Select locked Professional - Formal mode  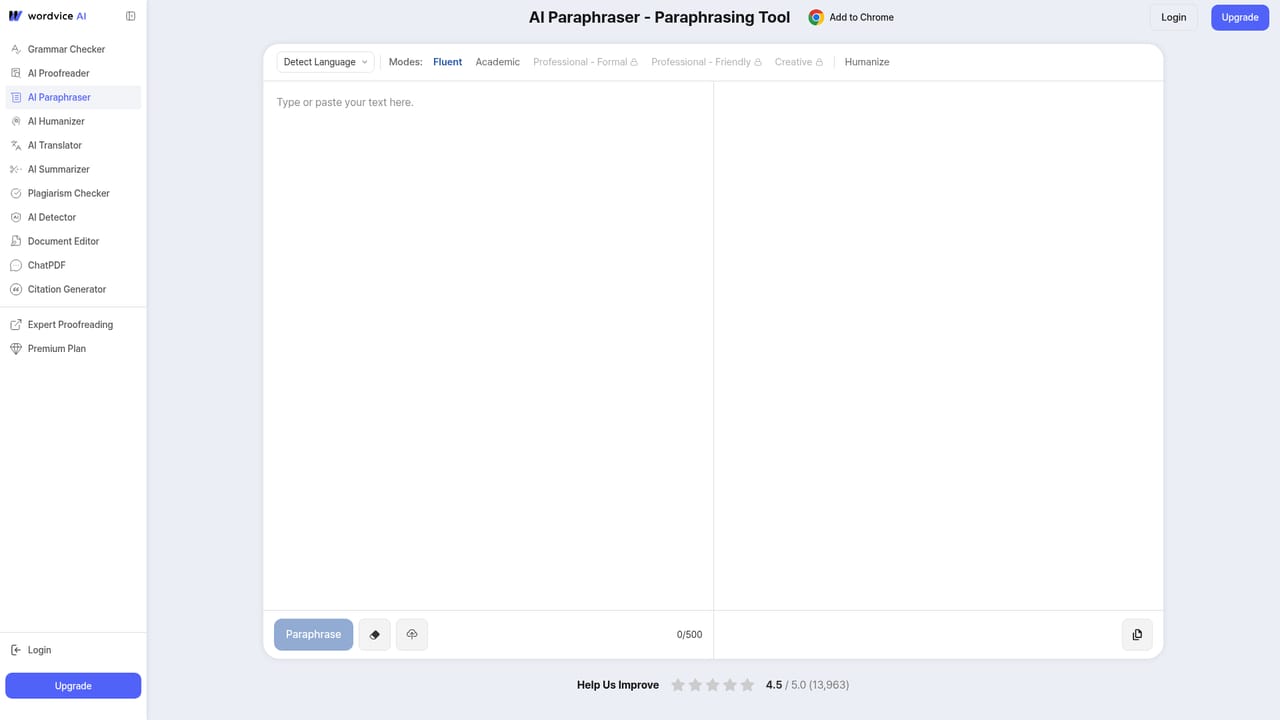tap(585, 62)
